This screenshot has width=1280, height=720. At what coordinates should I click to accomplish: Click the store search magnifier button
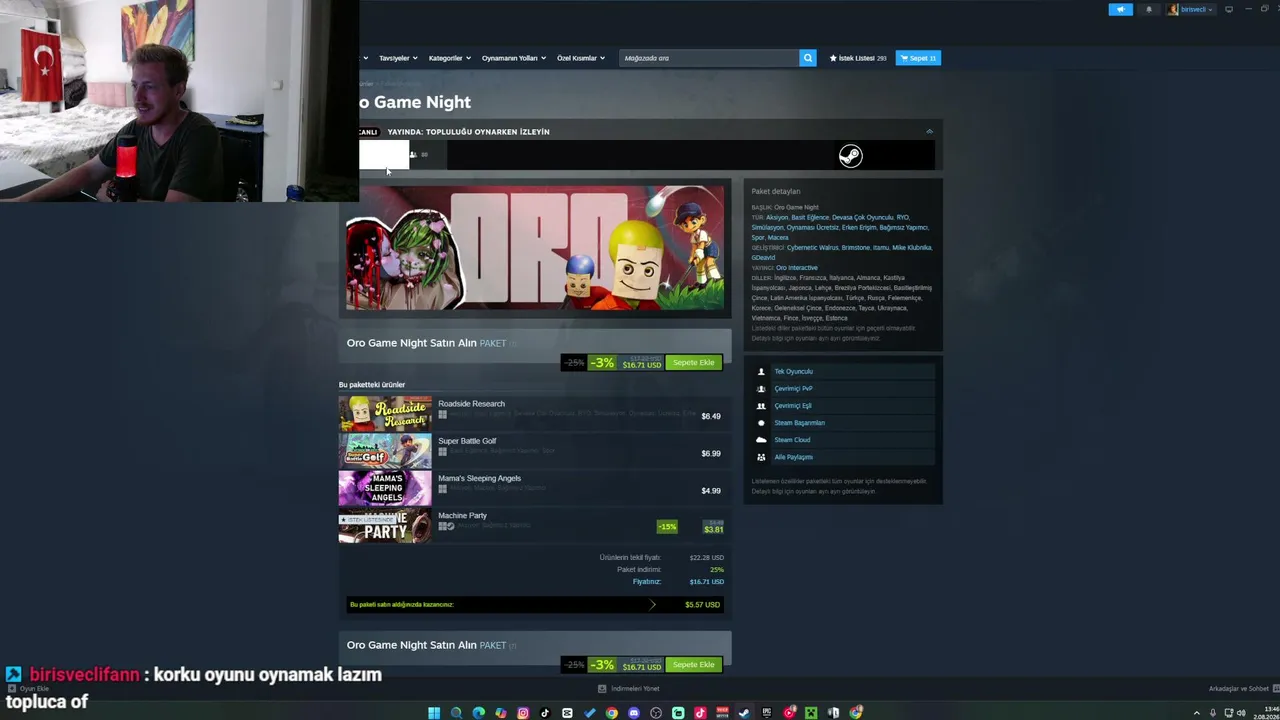coord(808,58)
